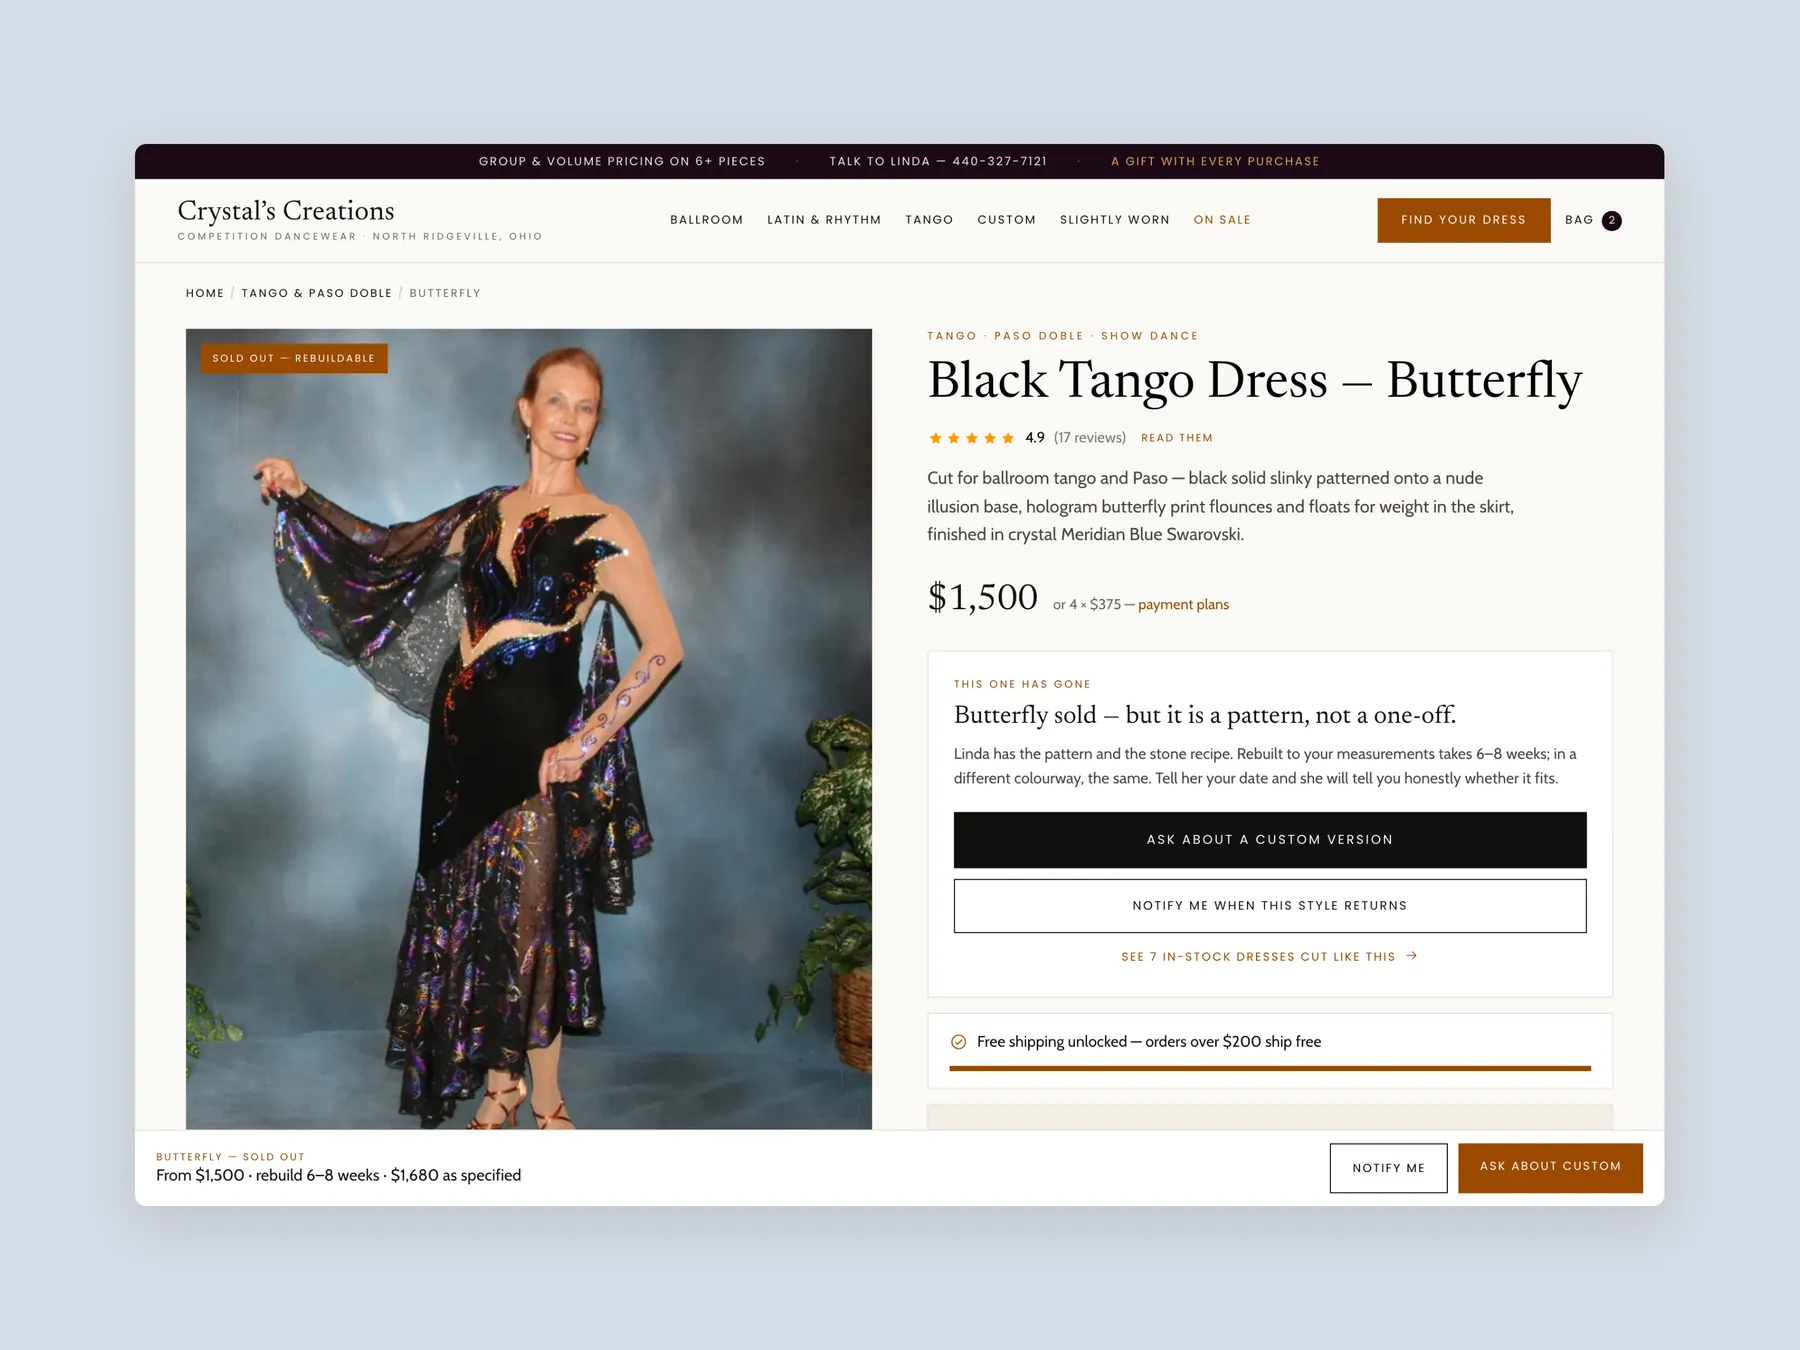
Task: Click the Butterfly breadcrumb text
Action: click(x=445, y=293)
